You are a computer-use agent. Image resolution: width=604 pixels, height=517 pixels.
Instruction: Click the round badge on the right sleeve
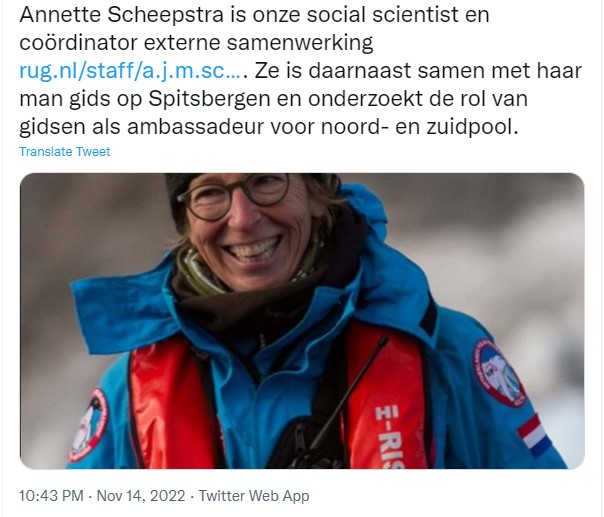tap(497, 372)
